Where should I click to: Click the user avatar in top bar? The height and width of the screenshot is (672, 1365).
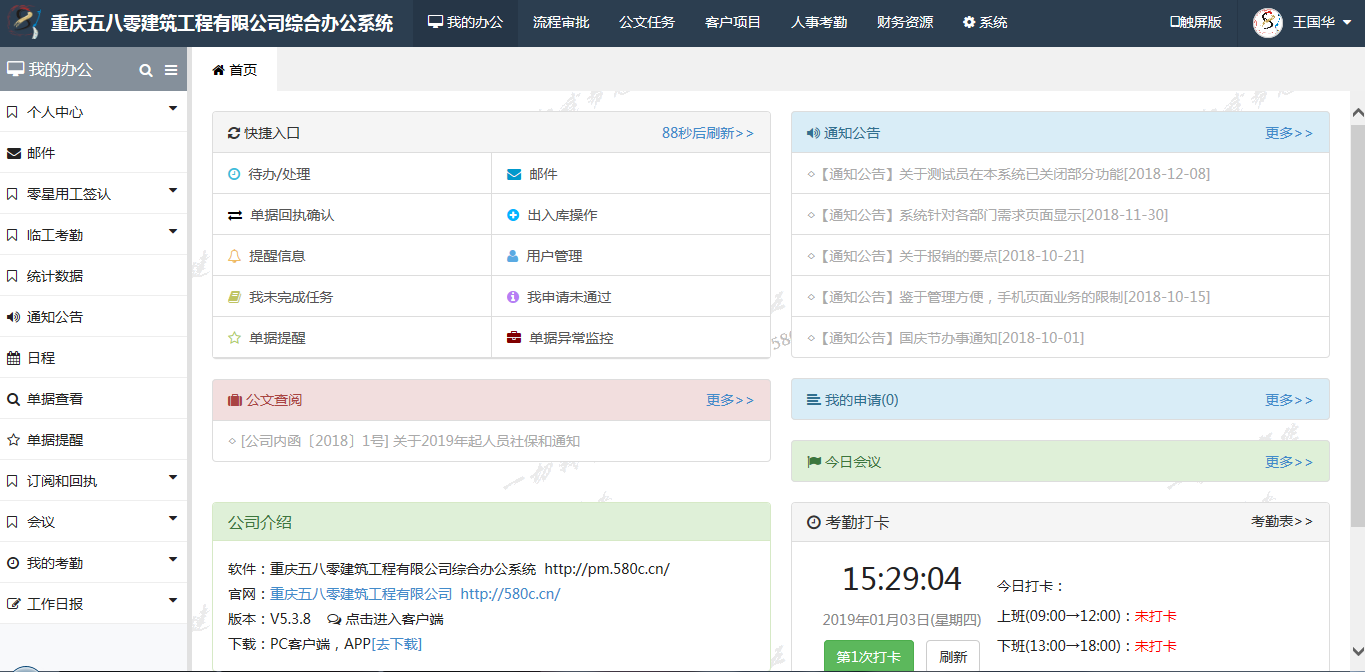tap(1268, 22)
